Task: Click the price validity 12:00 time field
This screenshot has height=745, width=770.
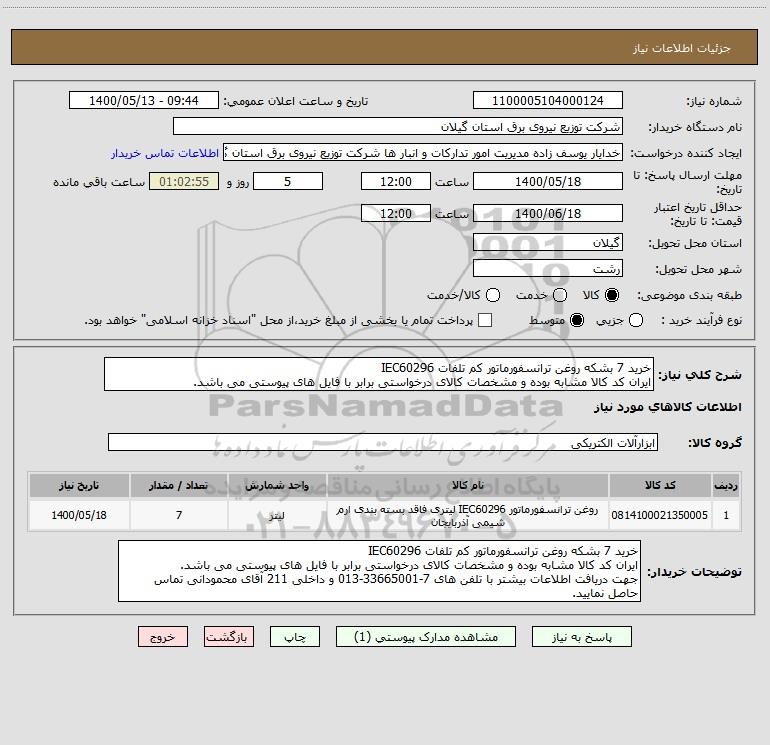Action: tap(396, 214)
